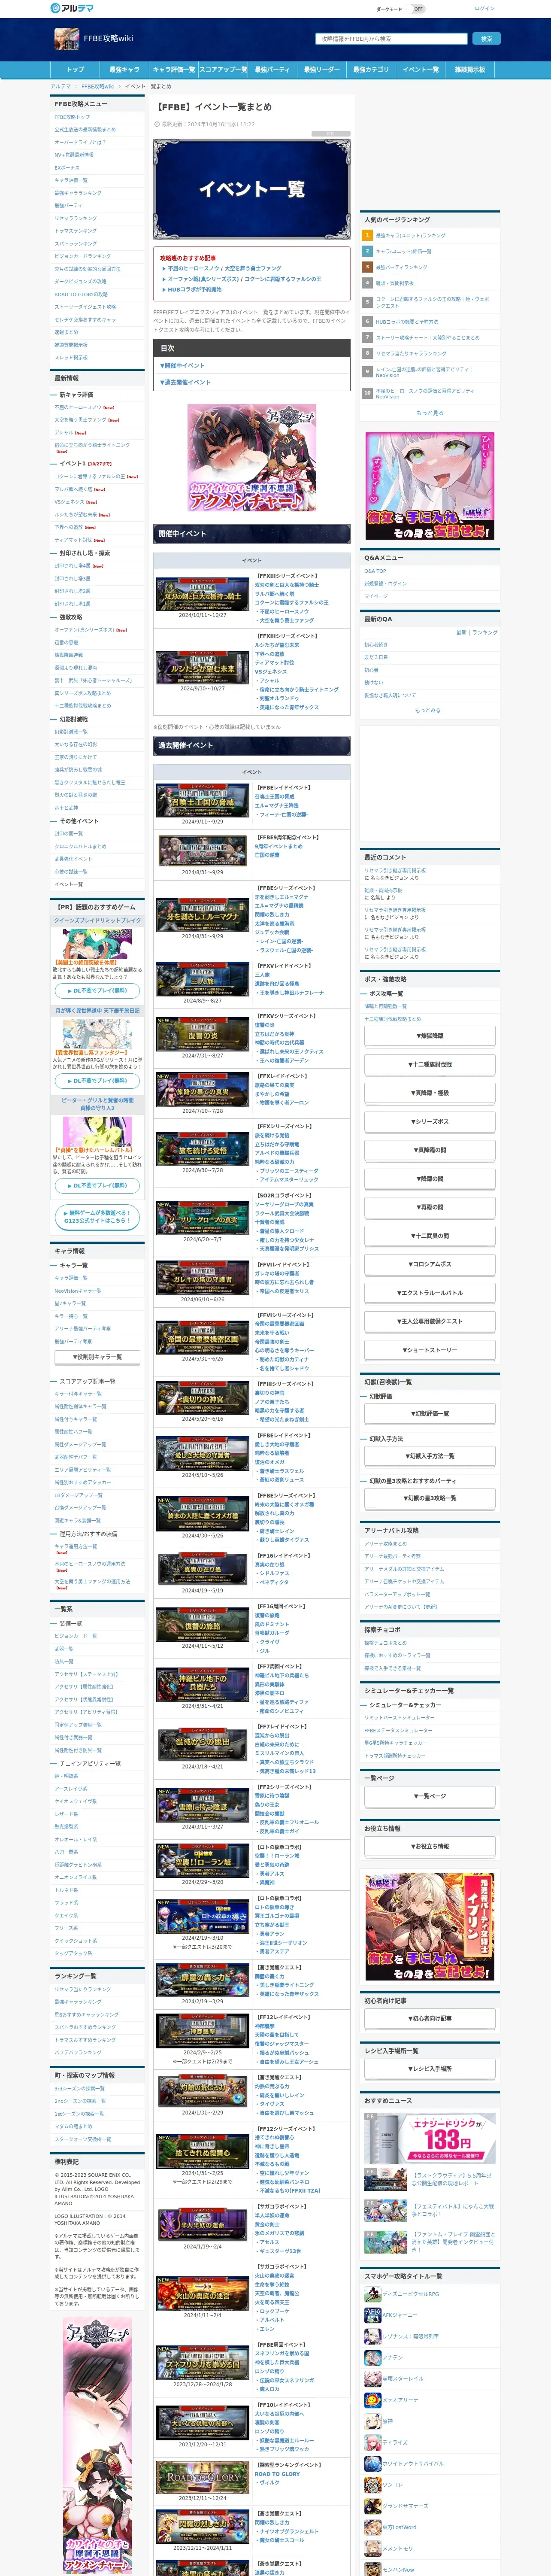Click the 検索 search button
This screenshot has height=2576, width=551.
(486, 39)
